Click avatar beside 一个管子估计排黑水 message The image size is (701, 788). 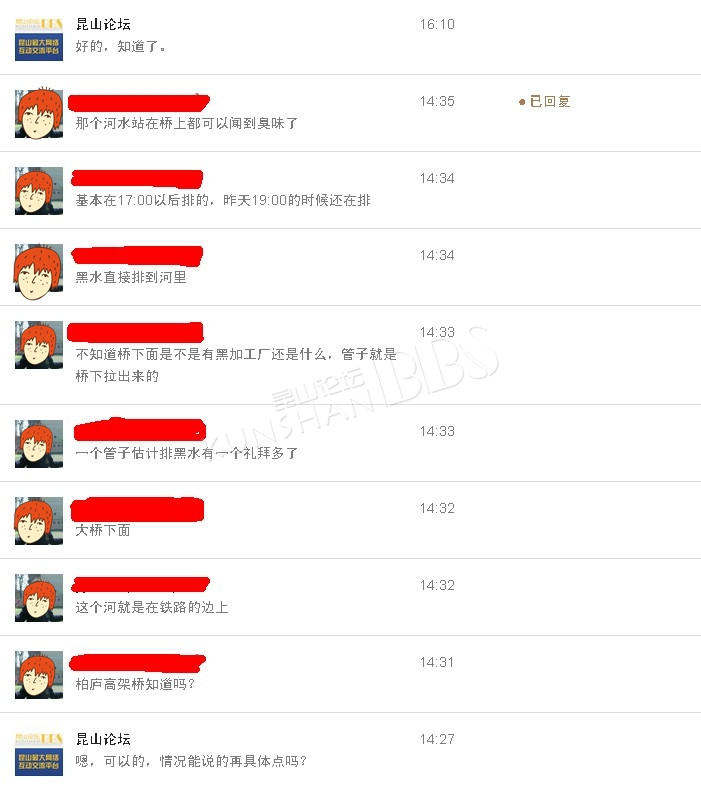39,444
